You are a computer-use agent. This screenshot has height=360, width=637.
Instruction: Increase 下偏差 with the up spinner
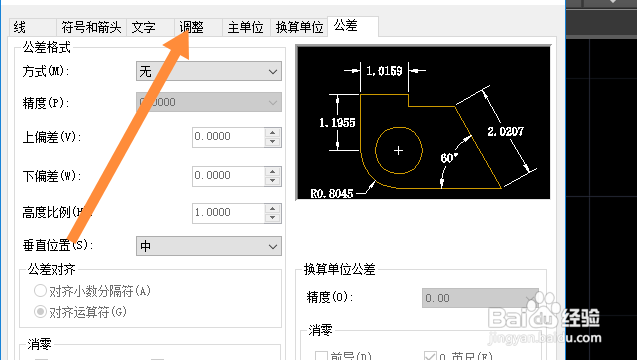(273, 171)
